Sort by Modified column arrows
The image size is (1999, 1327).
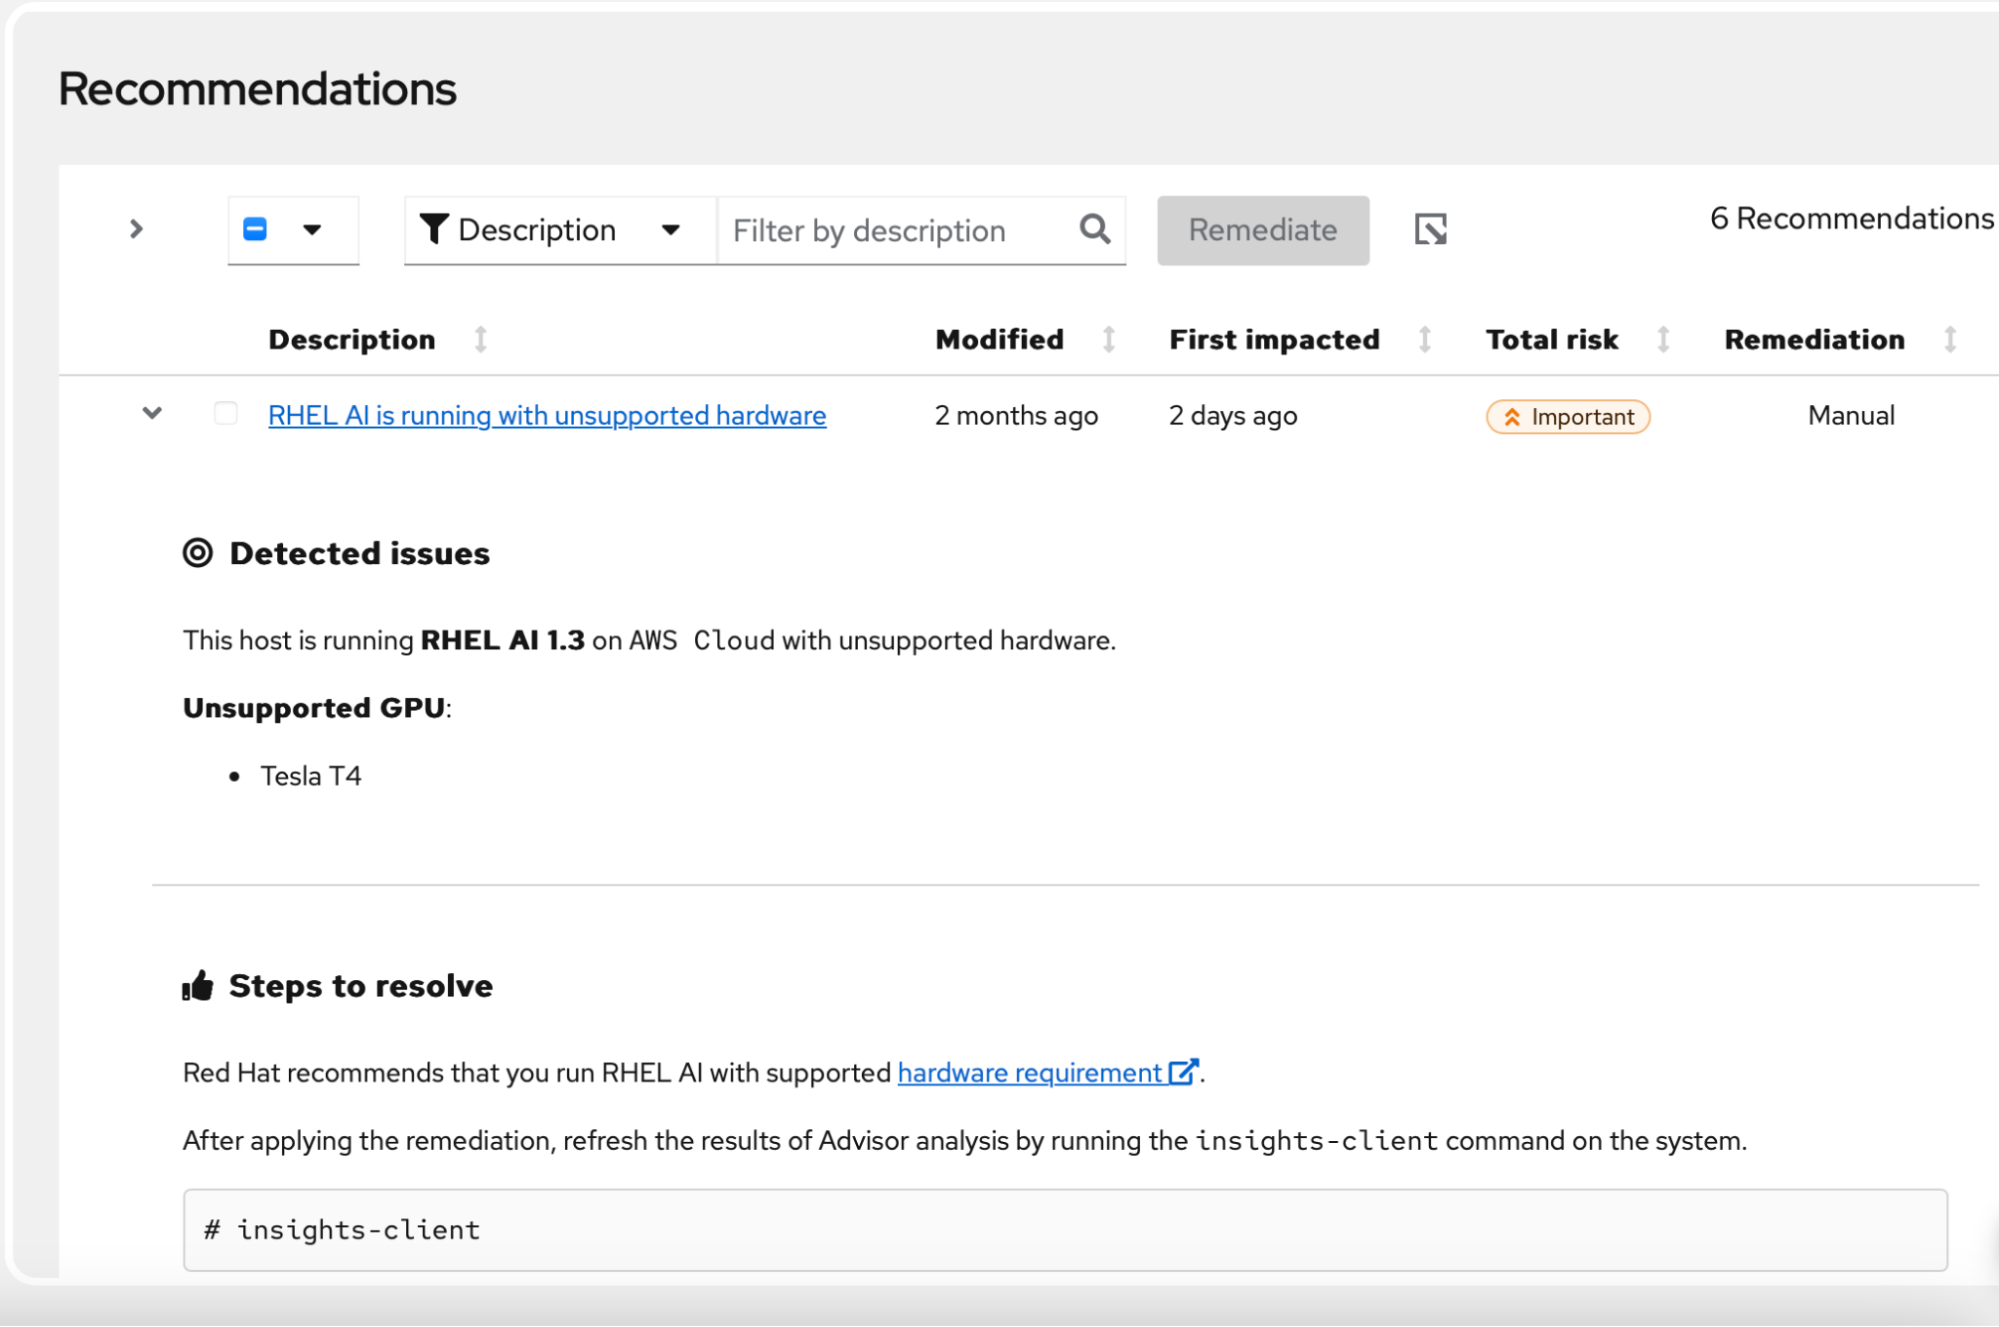point(1109,340)
